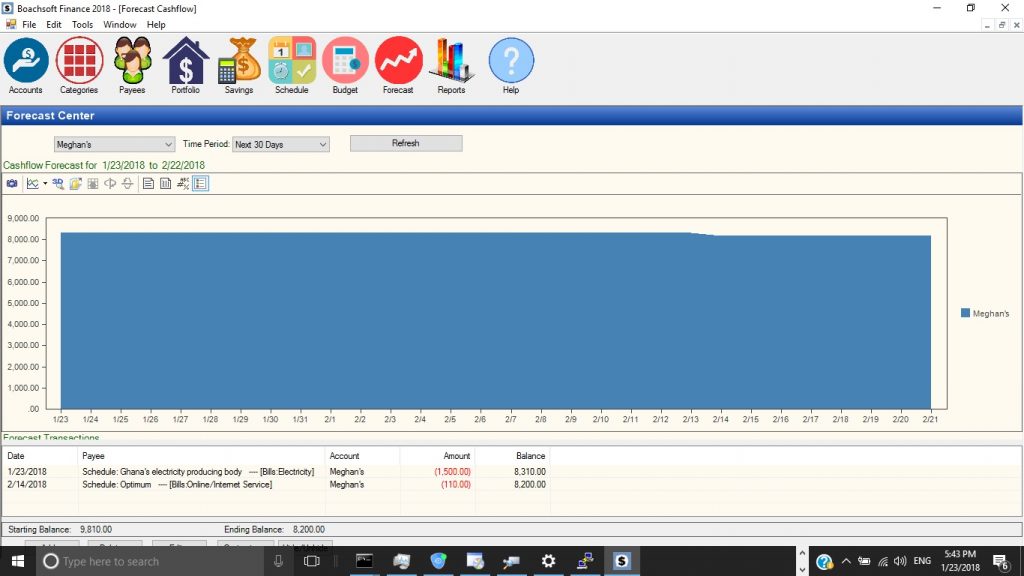The image size is (1024, 576).
Task: Click the 8,310.00 balance cell
Action: (x=530, y=472)
